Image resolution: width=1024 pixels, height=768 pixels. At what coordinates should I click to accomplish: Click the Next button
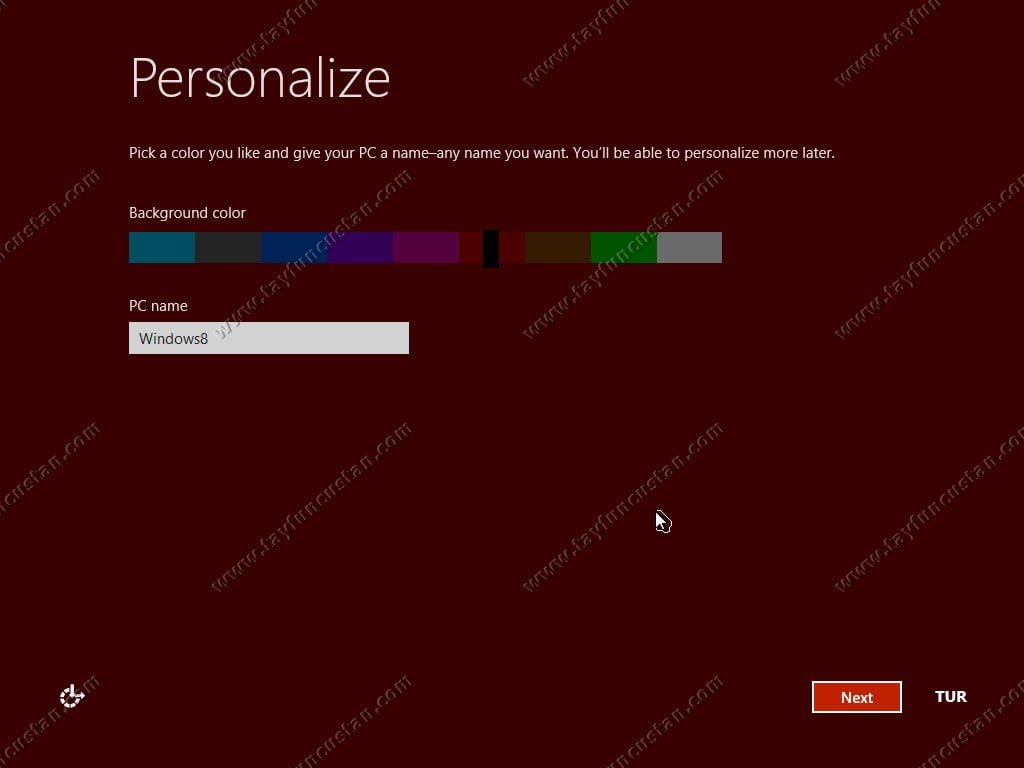click(856, 697)
